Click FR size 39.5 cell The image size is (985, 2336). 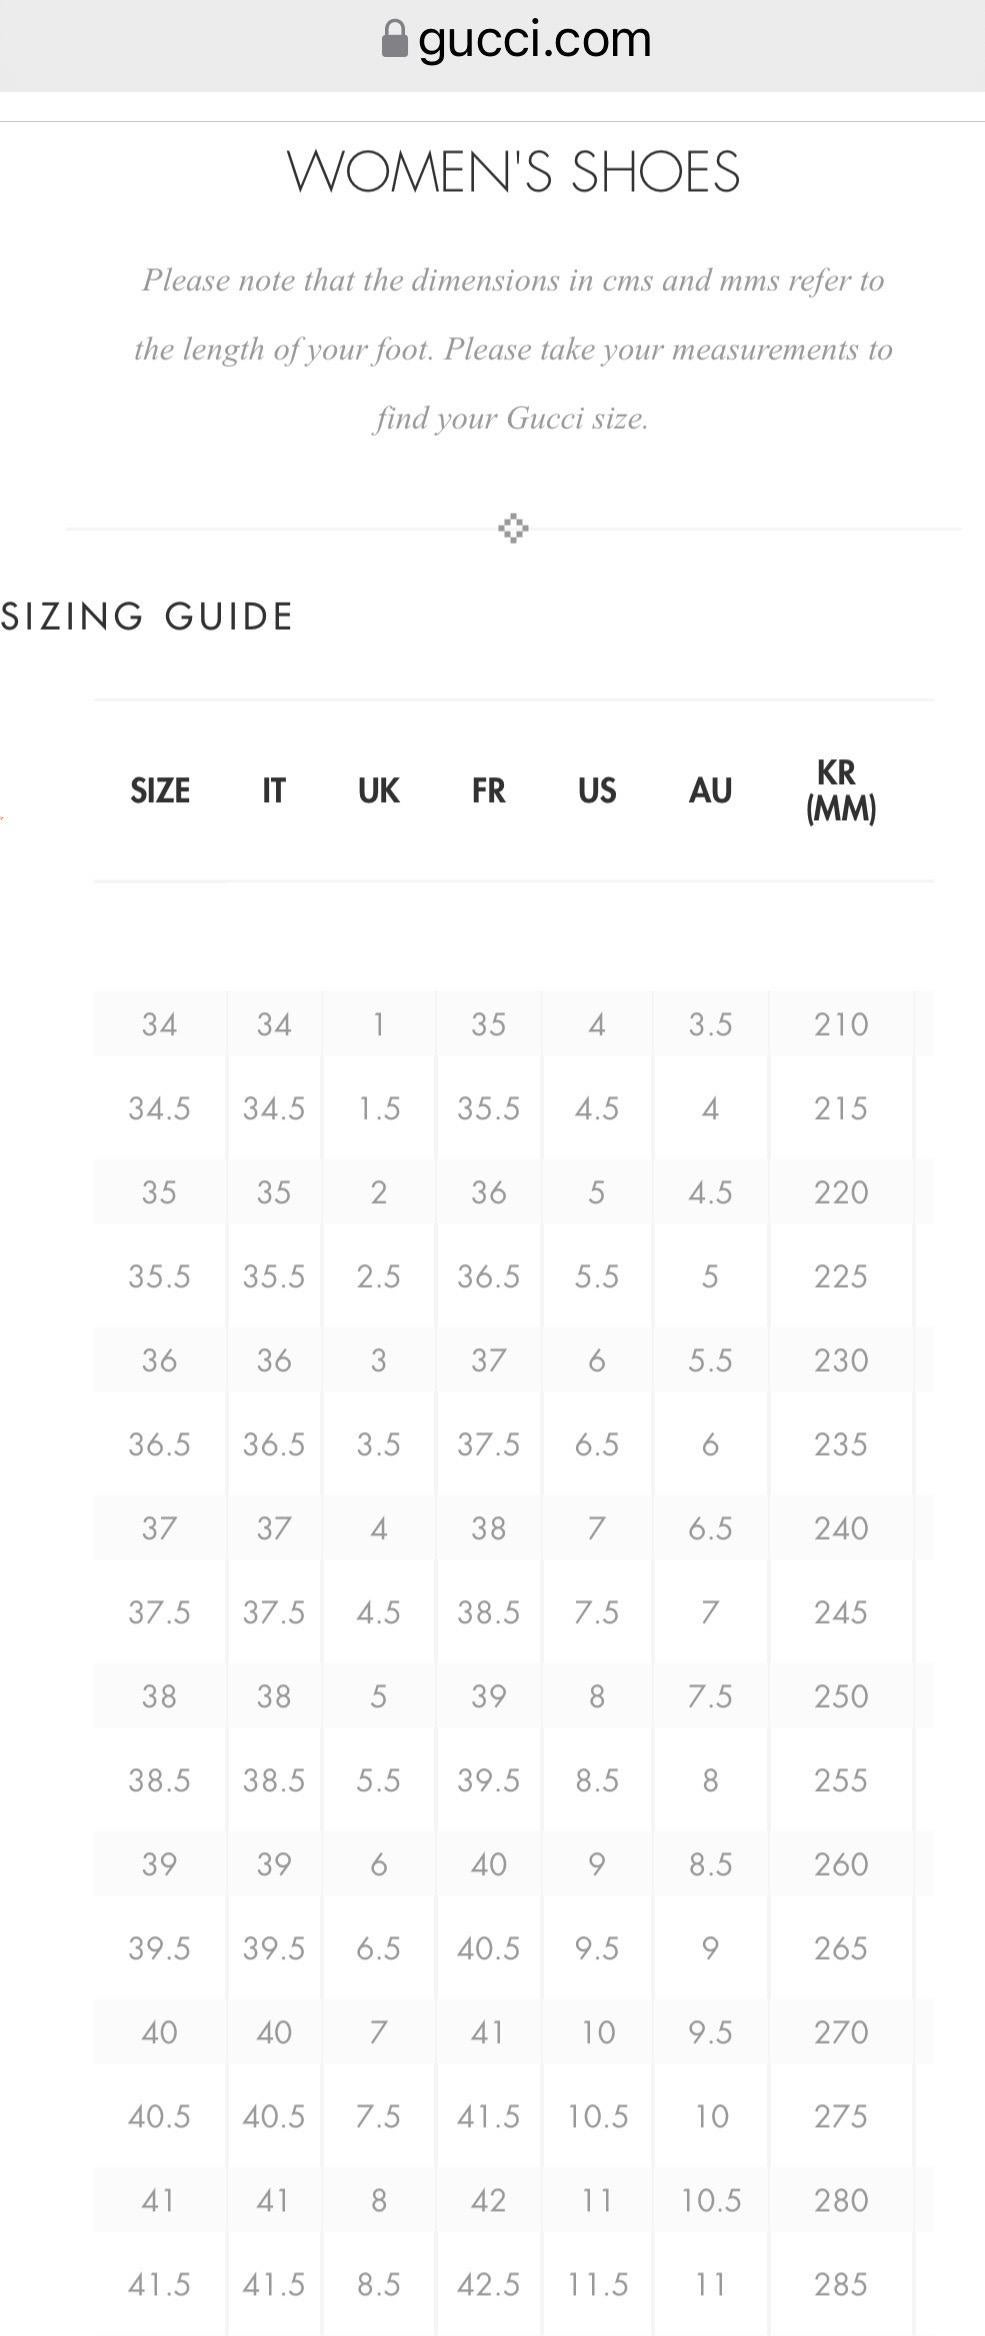489,1780
